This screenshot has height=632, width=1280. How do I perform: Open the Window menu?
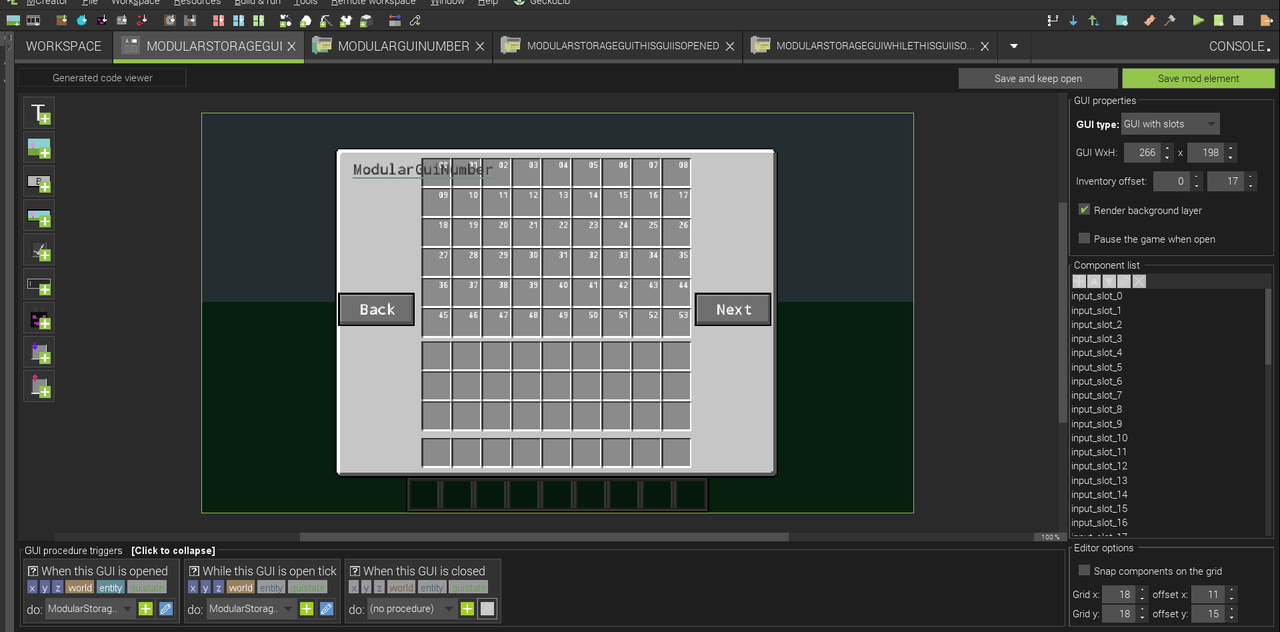point(447,3)
